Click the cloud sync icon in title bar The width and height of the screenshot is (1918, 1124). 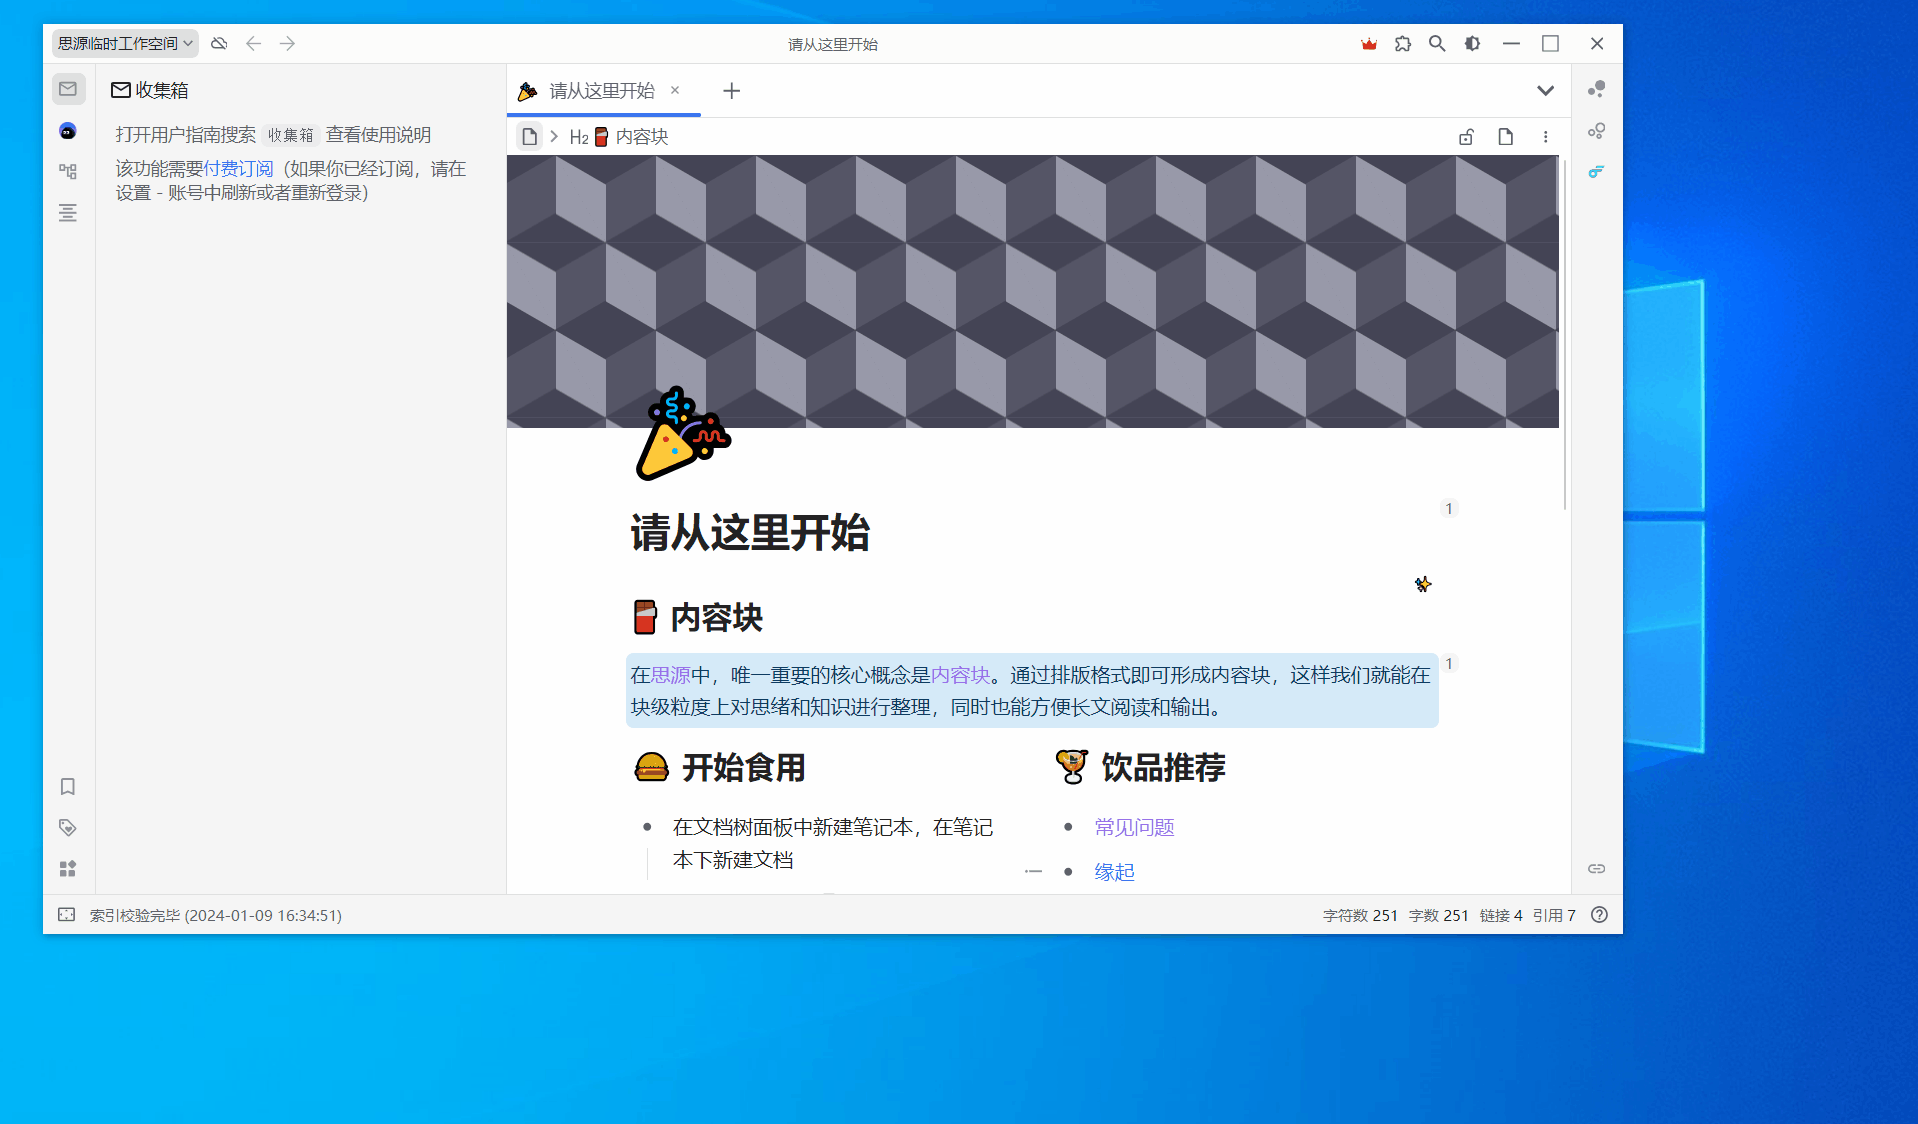[x=219, y=43]
